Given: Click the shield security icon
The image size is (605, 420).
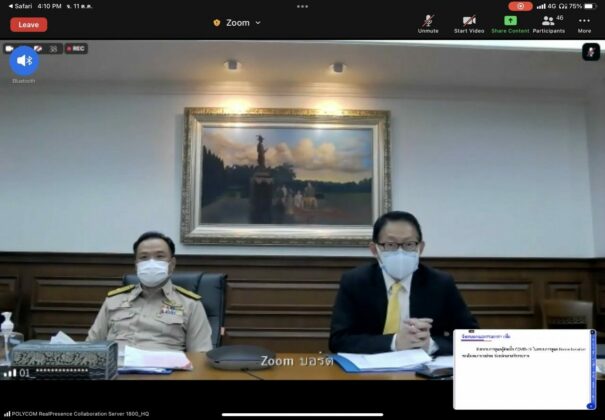Looking at the screenshot, I should (x=217, y=23).
